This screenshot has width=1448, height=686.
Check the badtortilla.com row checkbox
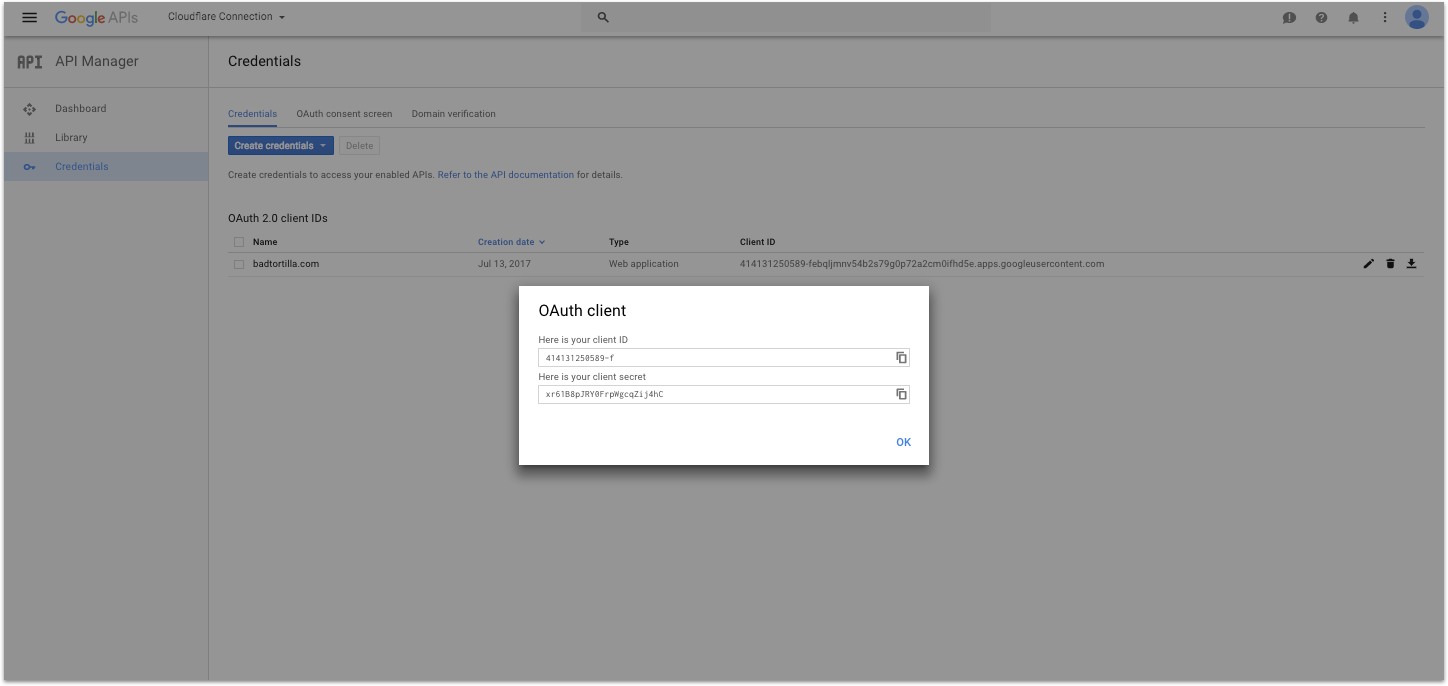tap(238, 263)
